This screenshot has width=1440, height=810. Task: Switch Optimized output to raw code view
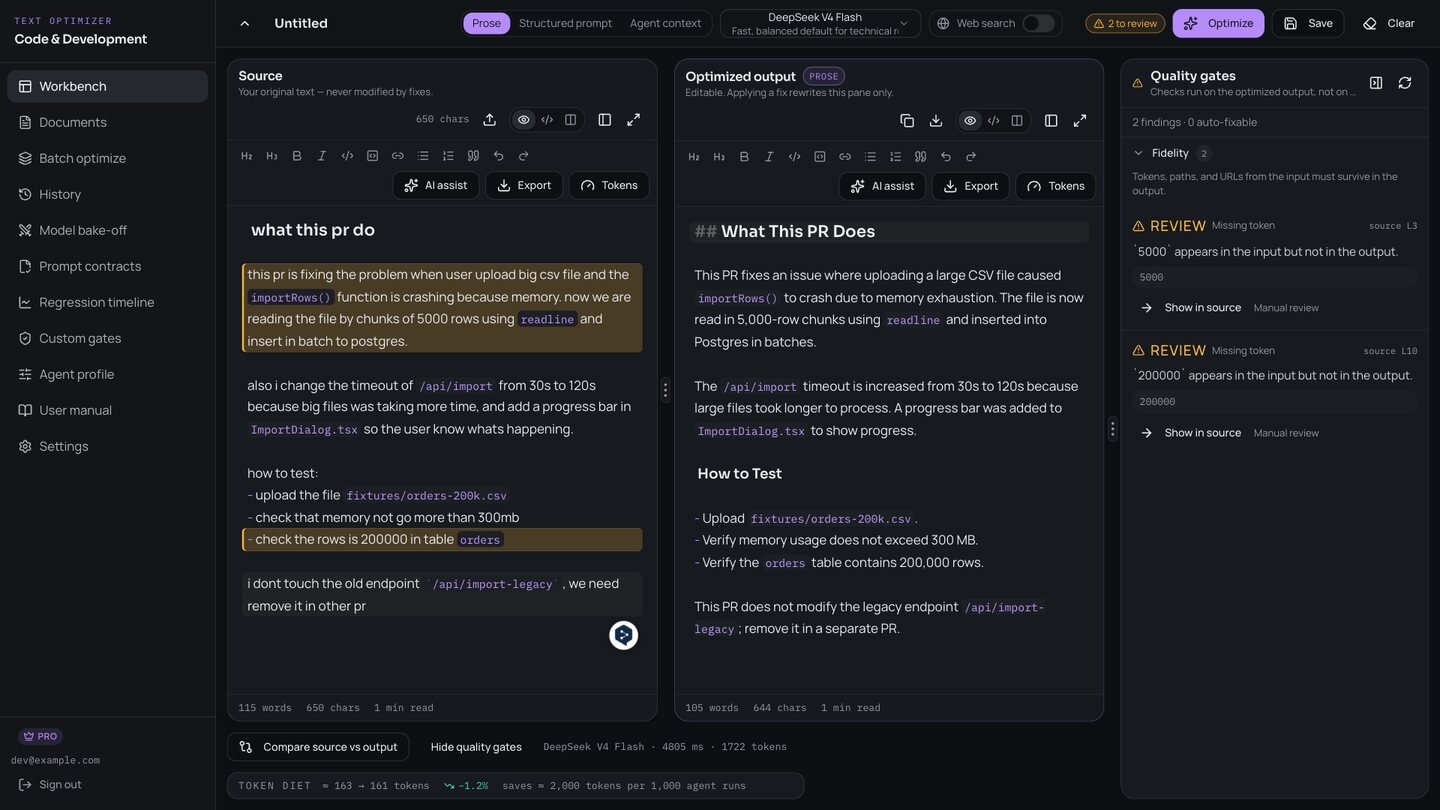[x=993, y=120]
